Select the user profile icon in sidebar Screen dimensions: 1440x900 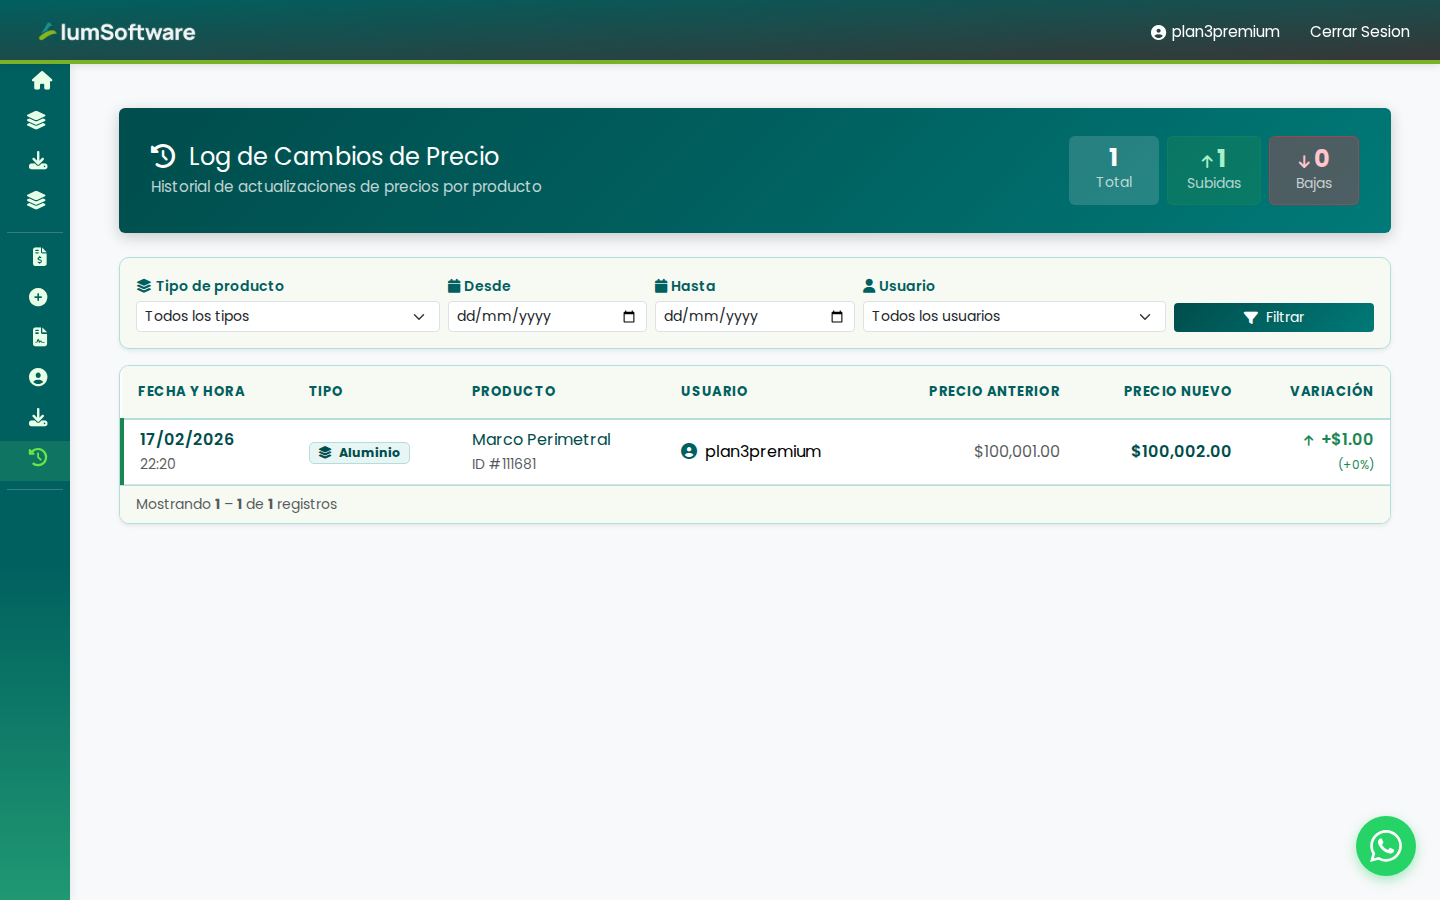coord(37,377)
